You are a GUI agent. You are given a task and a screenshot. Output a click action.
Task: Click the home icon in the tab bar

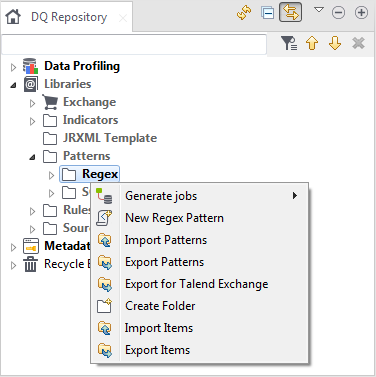(x=13, y=16)
